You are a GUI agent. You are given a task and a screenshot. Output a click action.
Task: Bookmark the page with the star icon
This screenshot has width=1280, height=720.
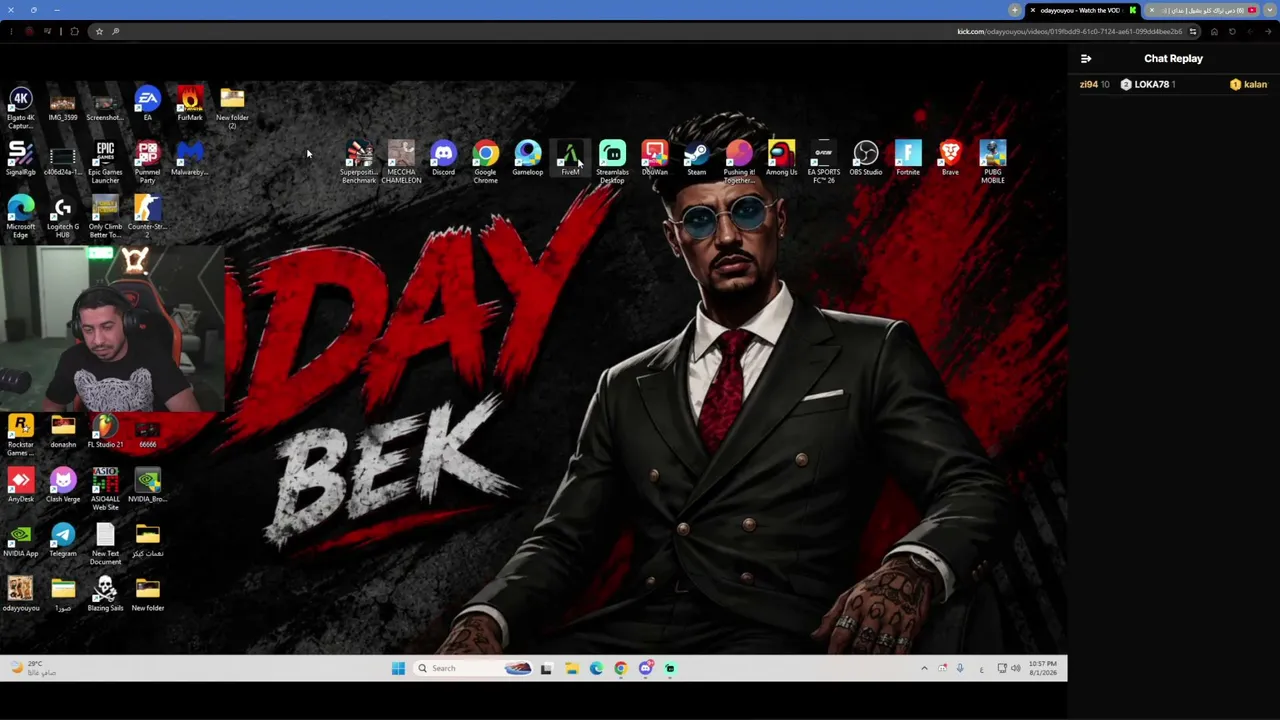point(99,31)
